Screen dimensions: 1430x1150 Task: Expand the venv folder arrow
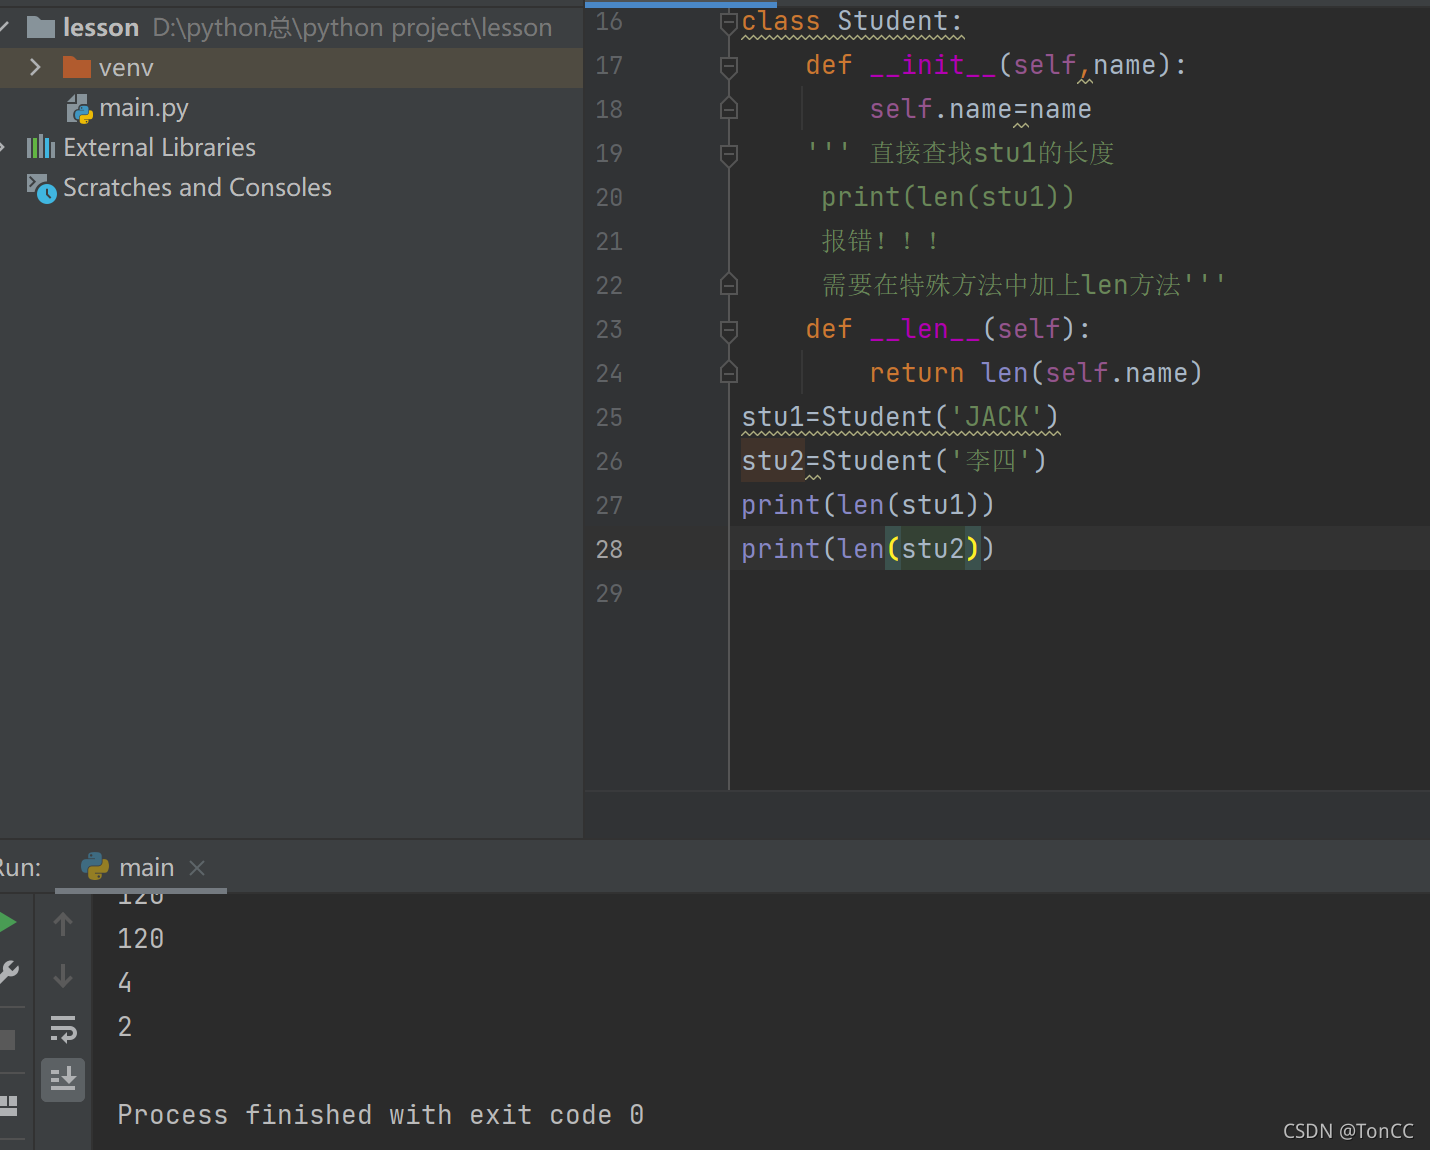coord(35,67)
